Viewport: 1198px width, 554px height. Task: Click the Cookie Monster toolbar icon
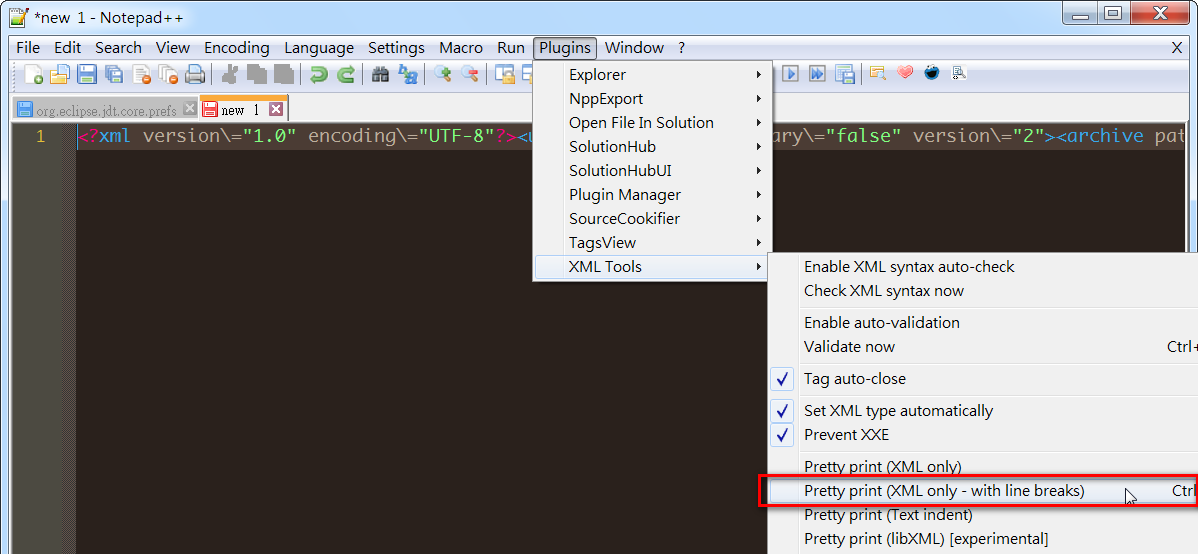931,73
